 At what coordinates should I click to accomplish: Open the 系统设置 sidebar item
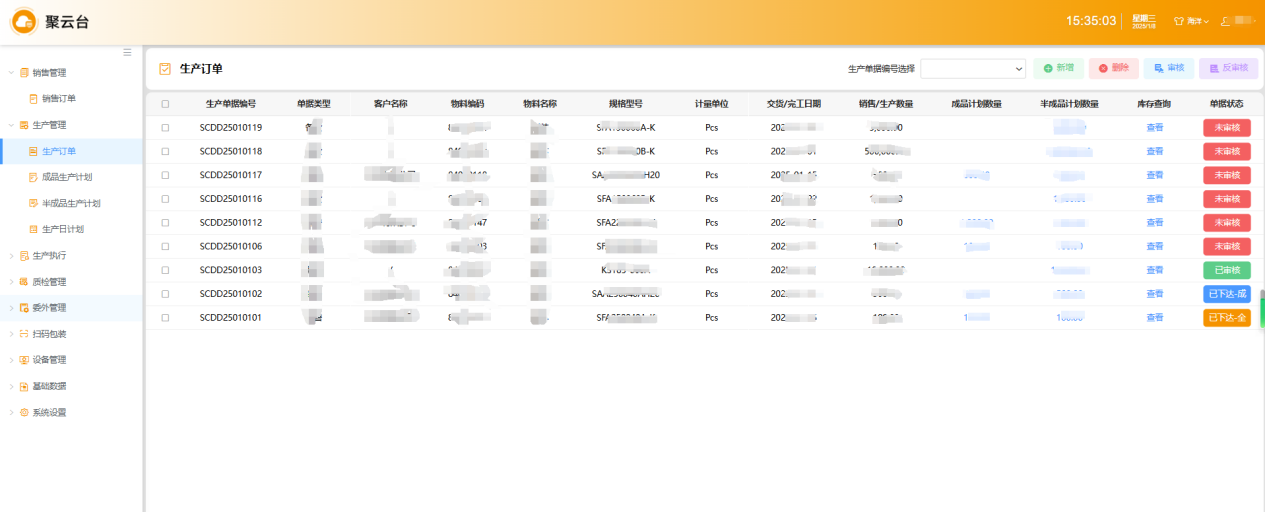click(x=50, y=412)
